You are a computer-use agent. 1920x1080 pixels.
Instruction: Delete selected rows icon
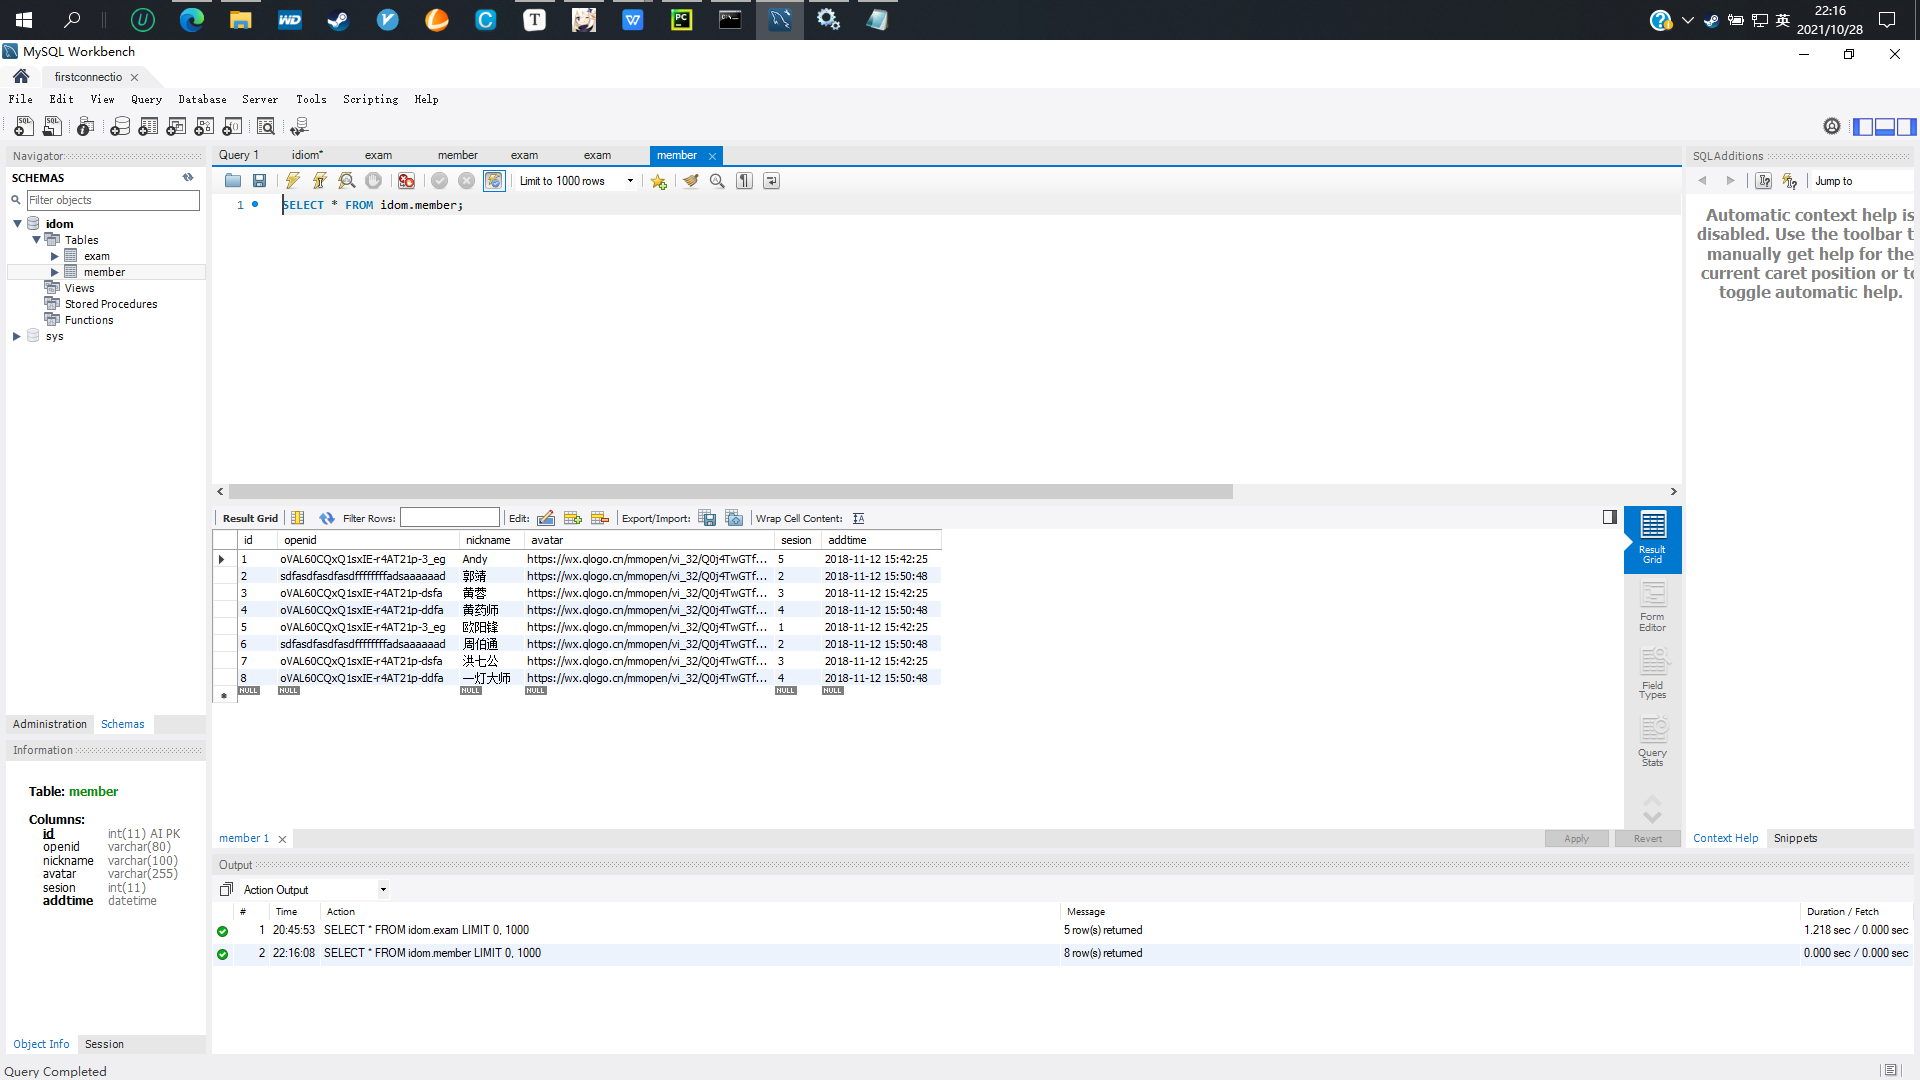(x=600, y=518)
